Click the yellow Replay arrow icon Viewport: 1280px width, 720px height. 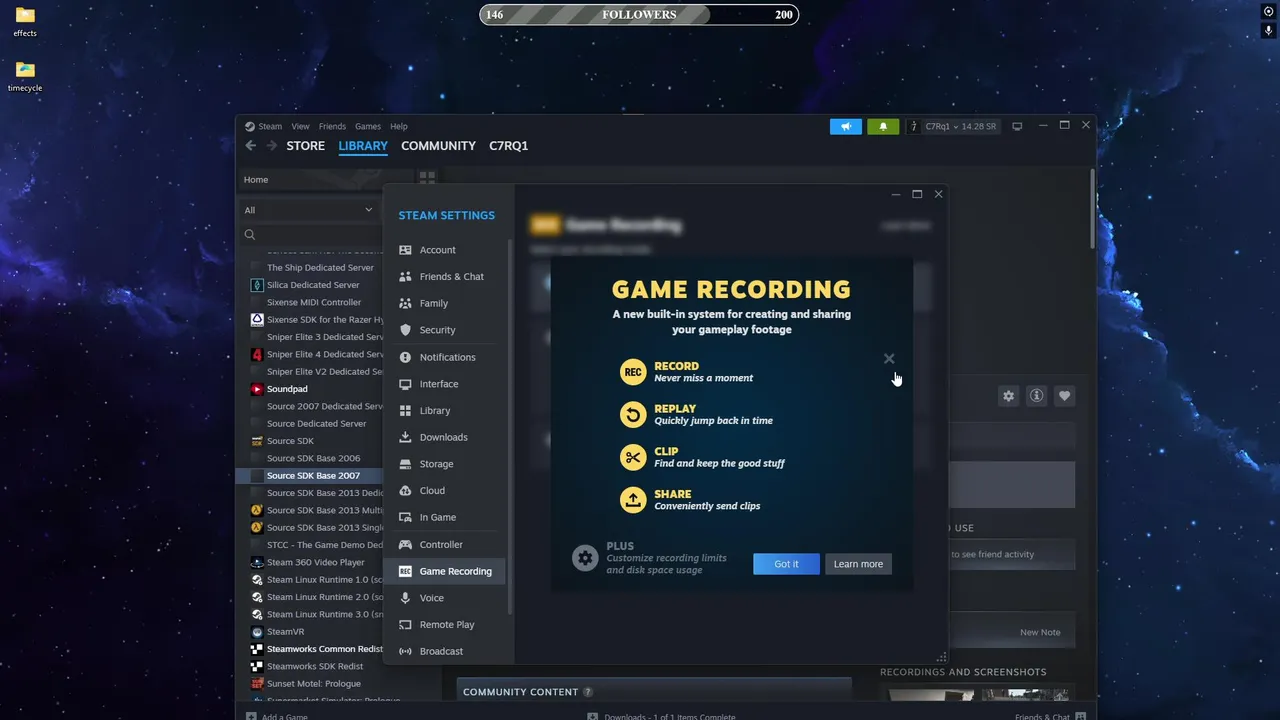633,414
